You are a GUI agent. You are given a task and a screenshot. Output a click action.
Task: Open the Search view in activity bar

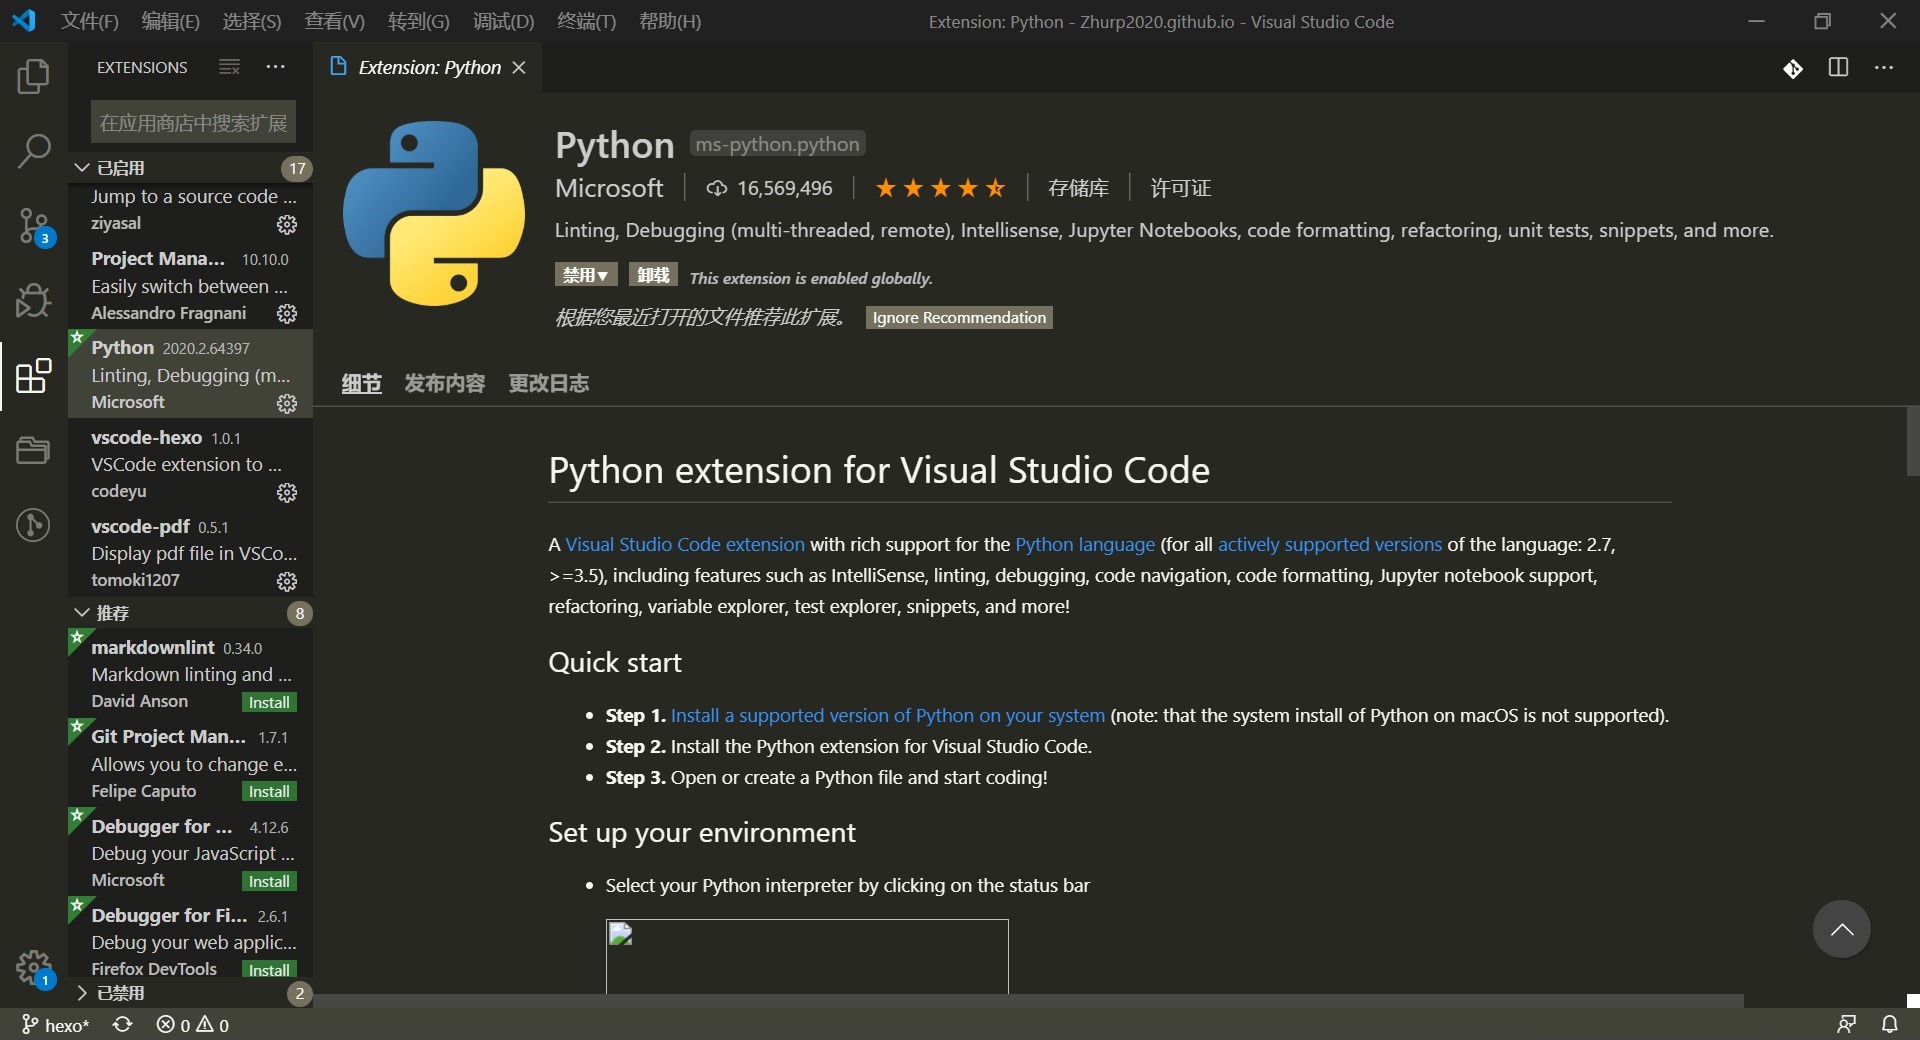[33, 152]
